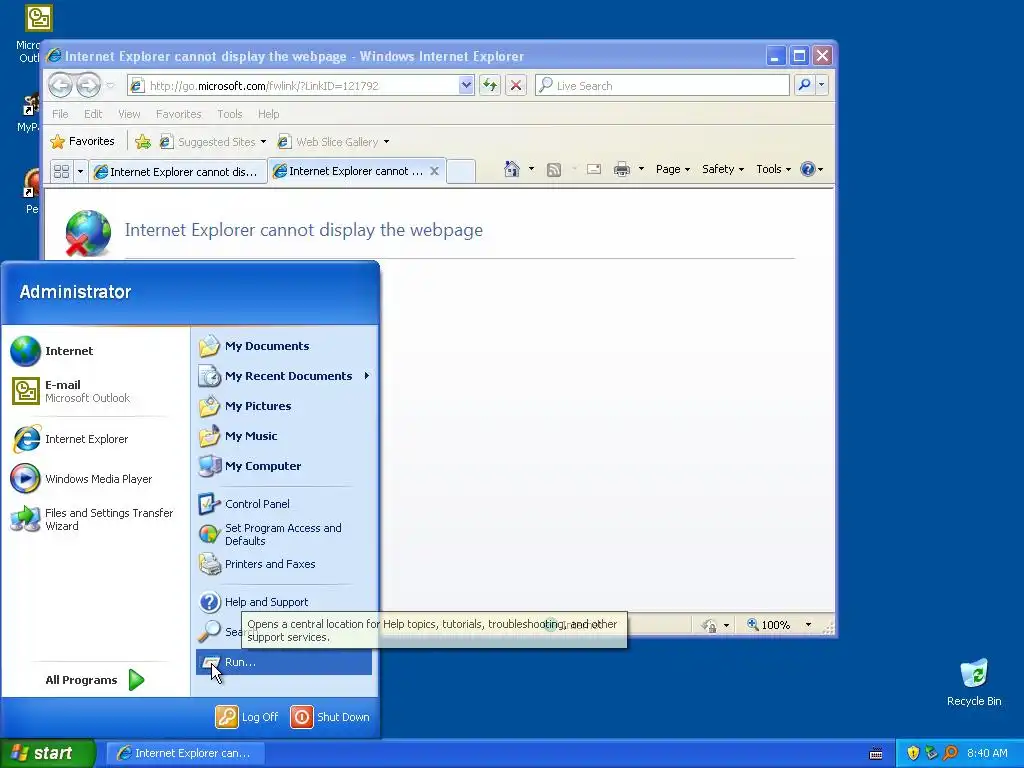Click the Read Mail envelope icon

click(594, 169)
